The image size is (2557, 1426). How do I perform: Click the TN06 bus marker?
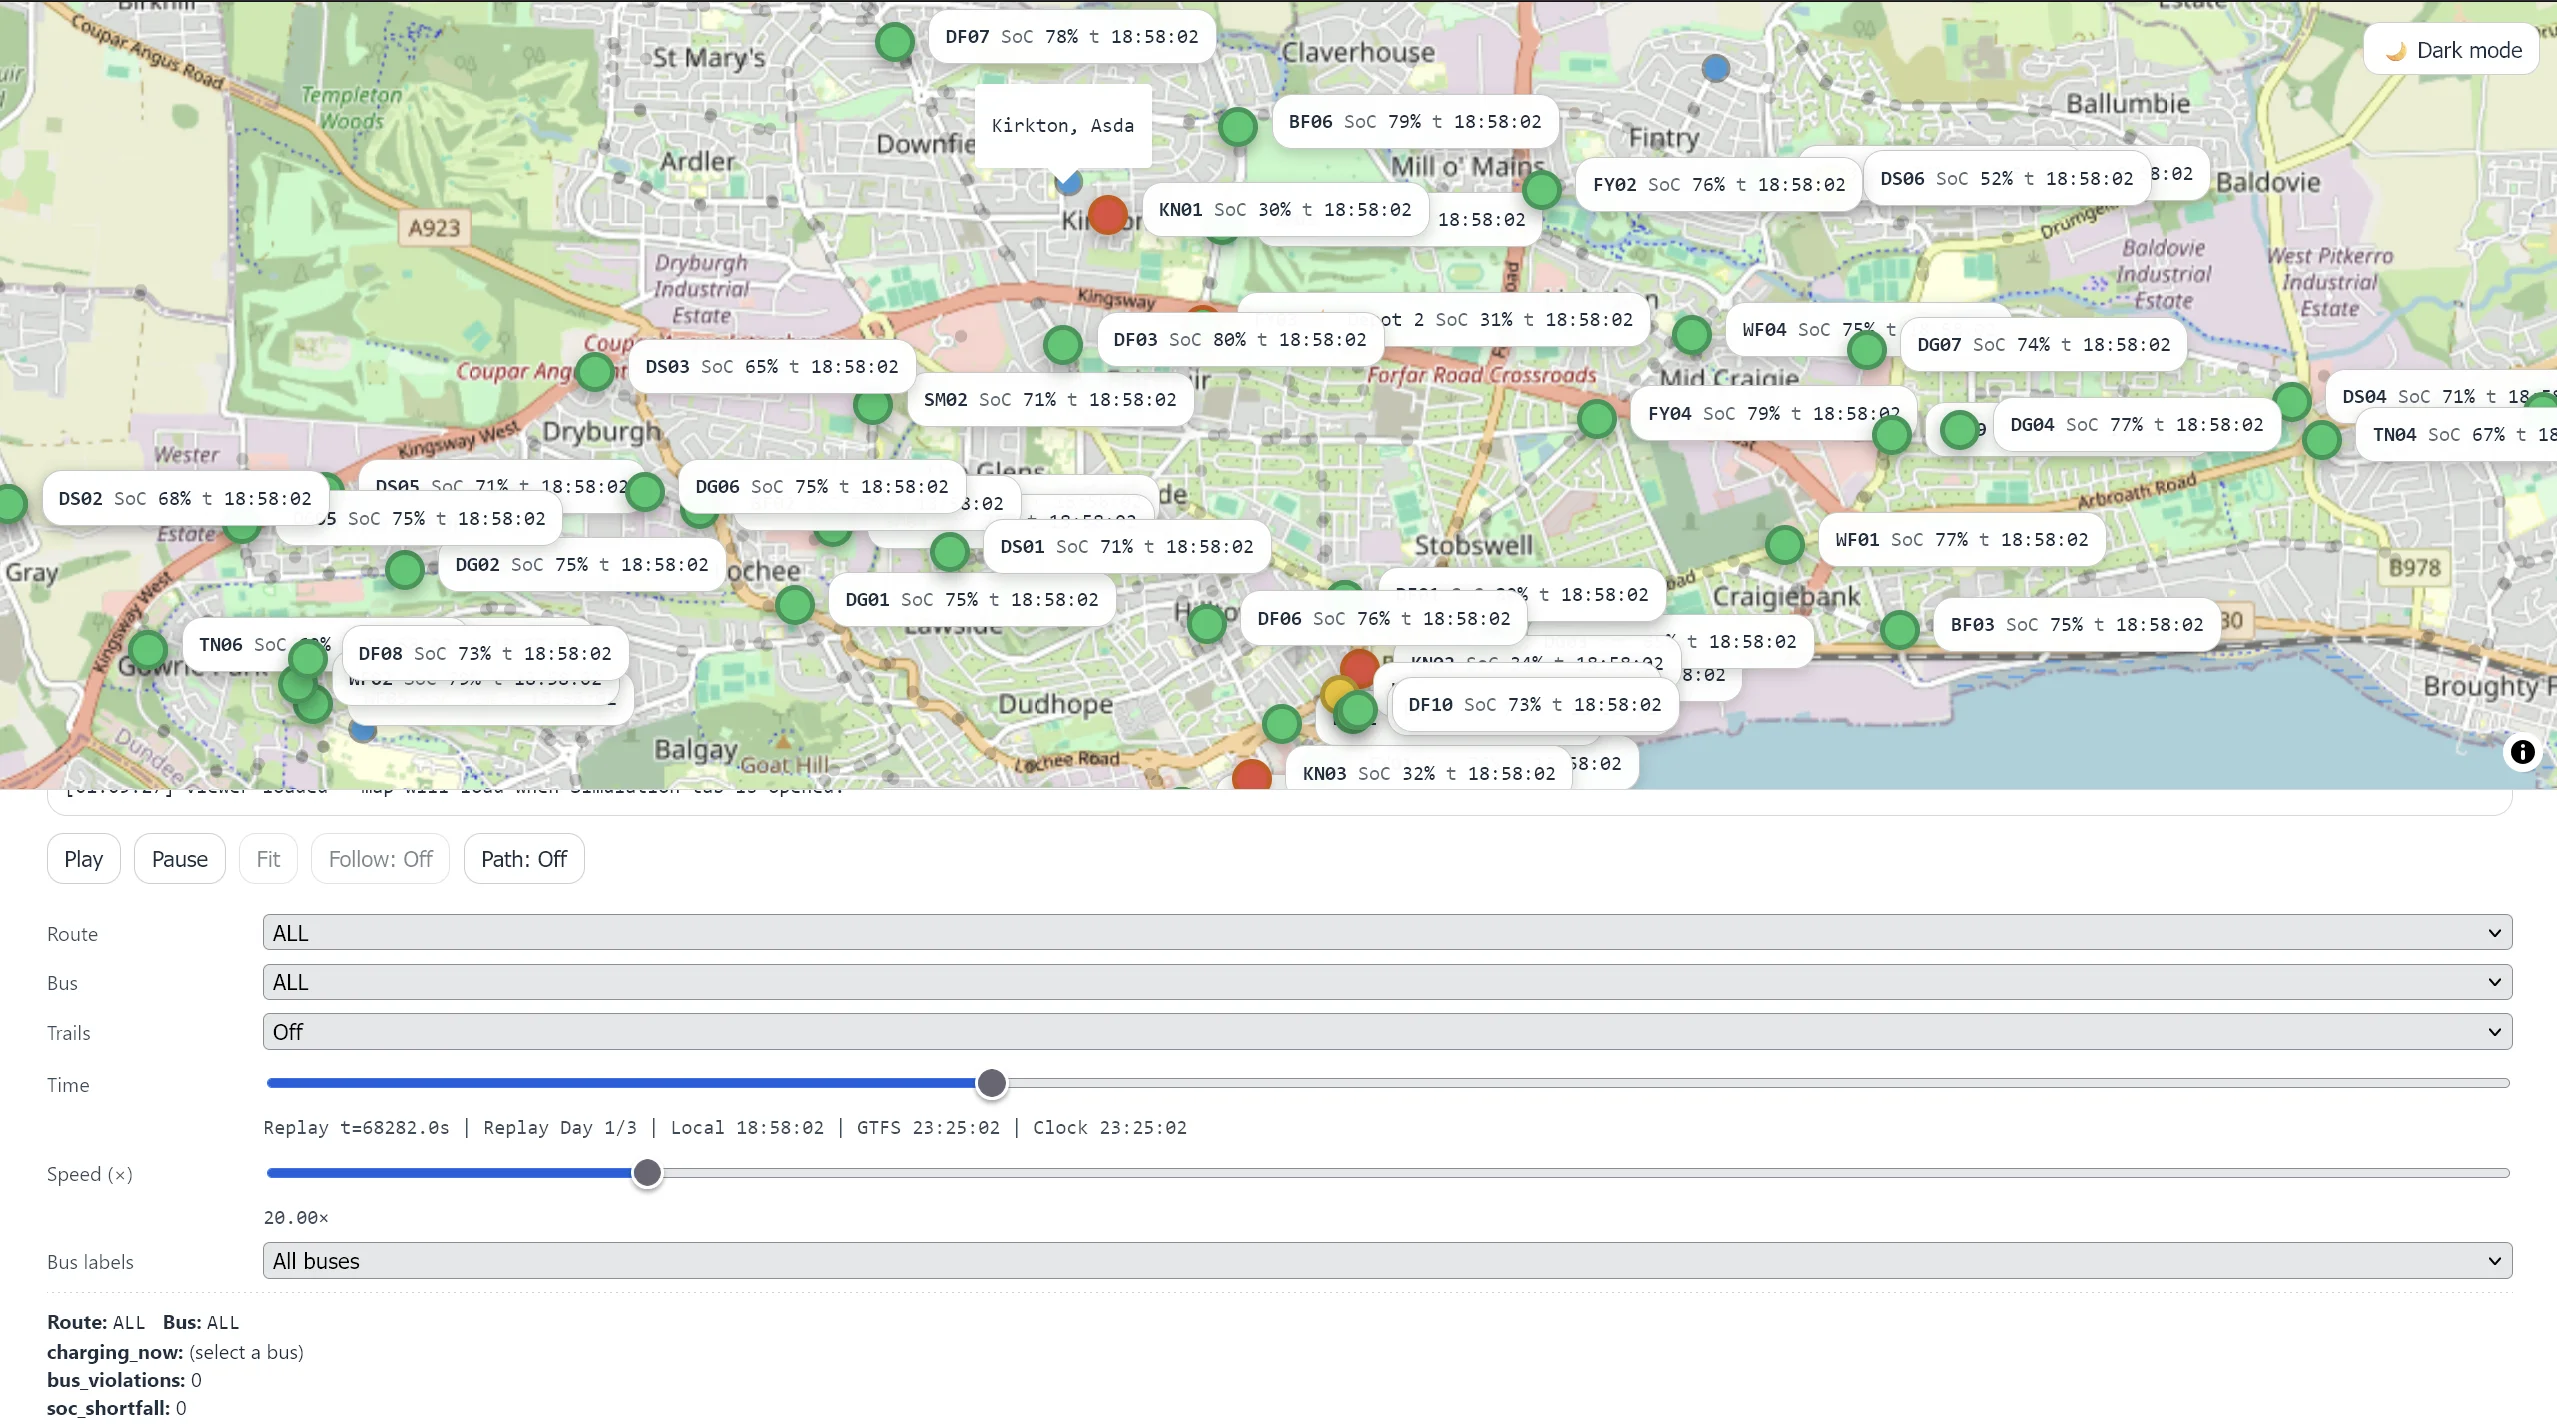148,650
